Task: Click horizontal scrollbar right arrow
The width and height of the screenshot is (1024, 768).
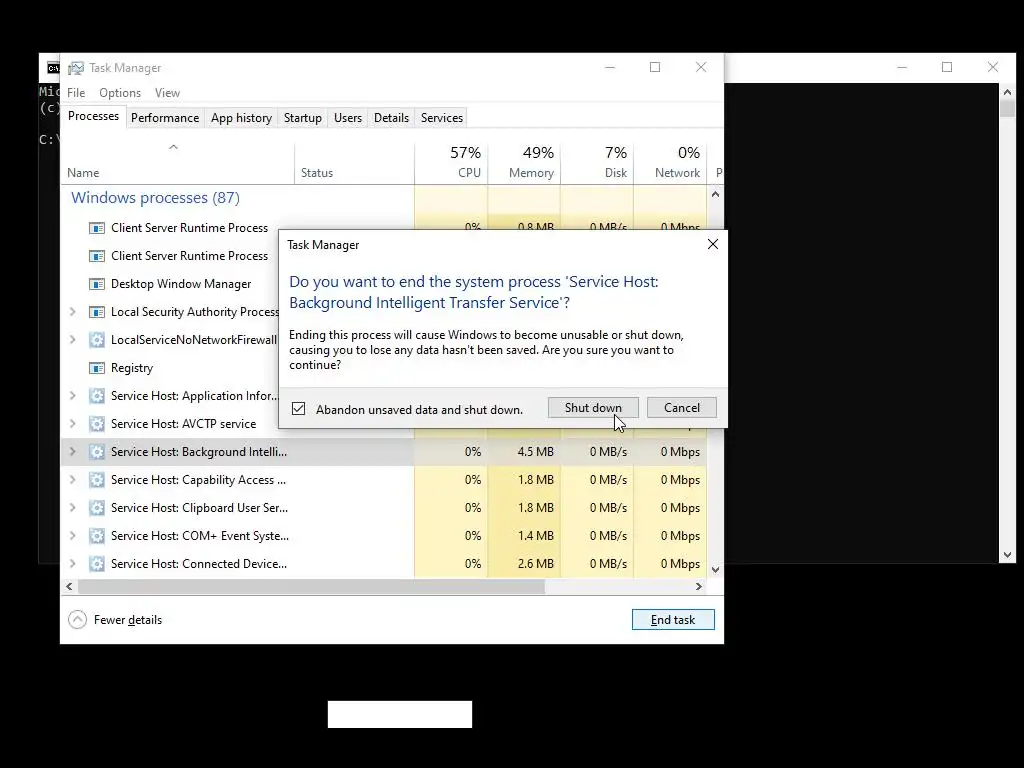Action: [699, 586]
